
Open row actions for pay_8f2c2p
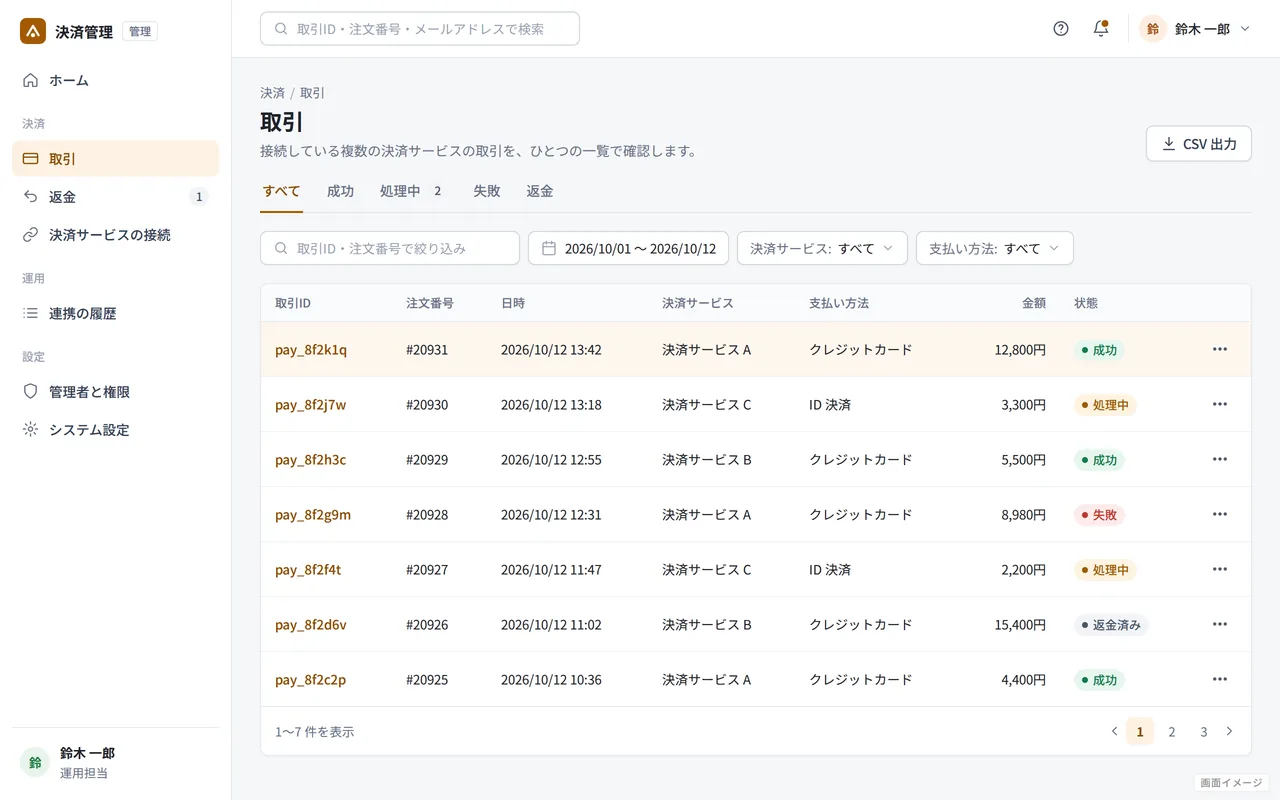pyautogui.click(x=1220, y=680)
